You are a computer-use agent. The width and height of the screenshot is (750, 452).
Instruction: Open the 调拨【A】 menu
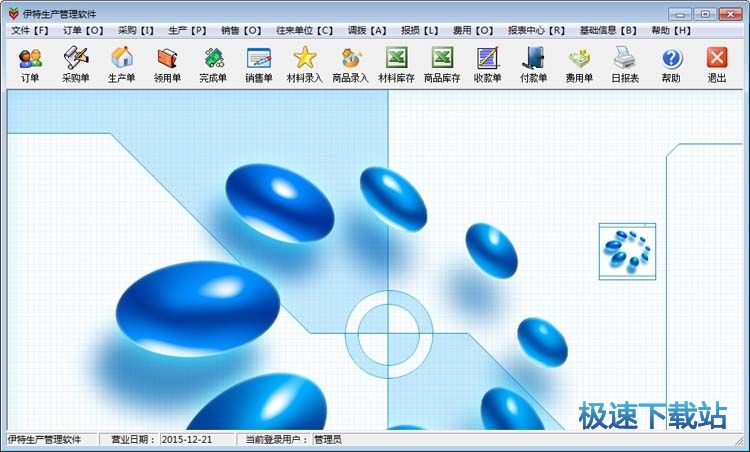pos(367,31)
